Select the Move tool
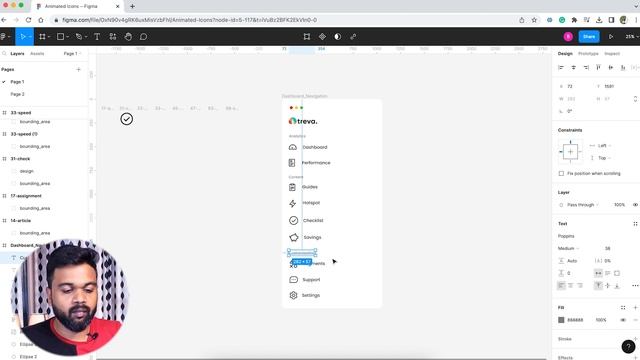 (22, 37)
